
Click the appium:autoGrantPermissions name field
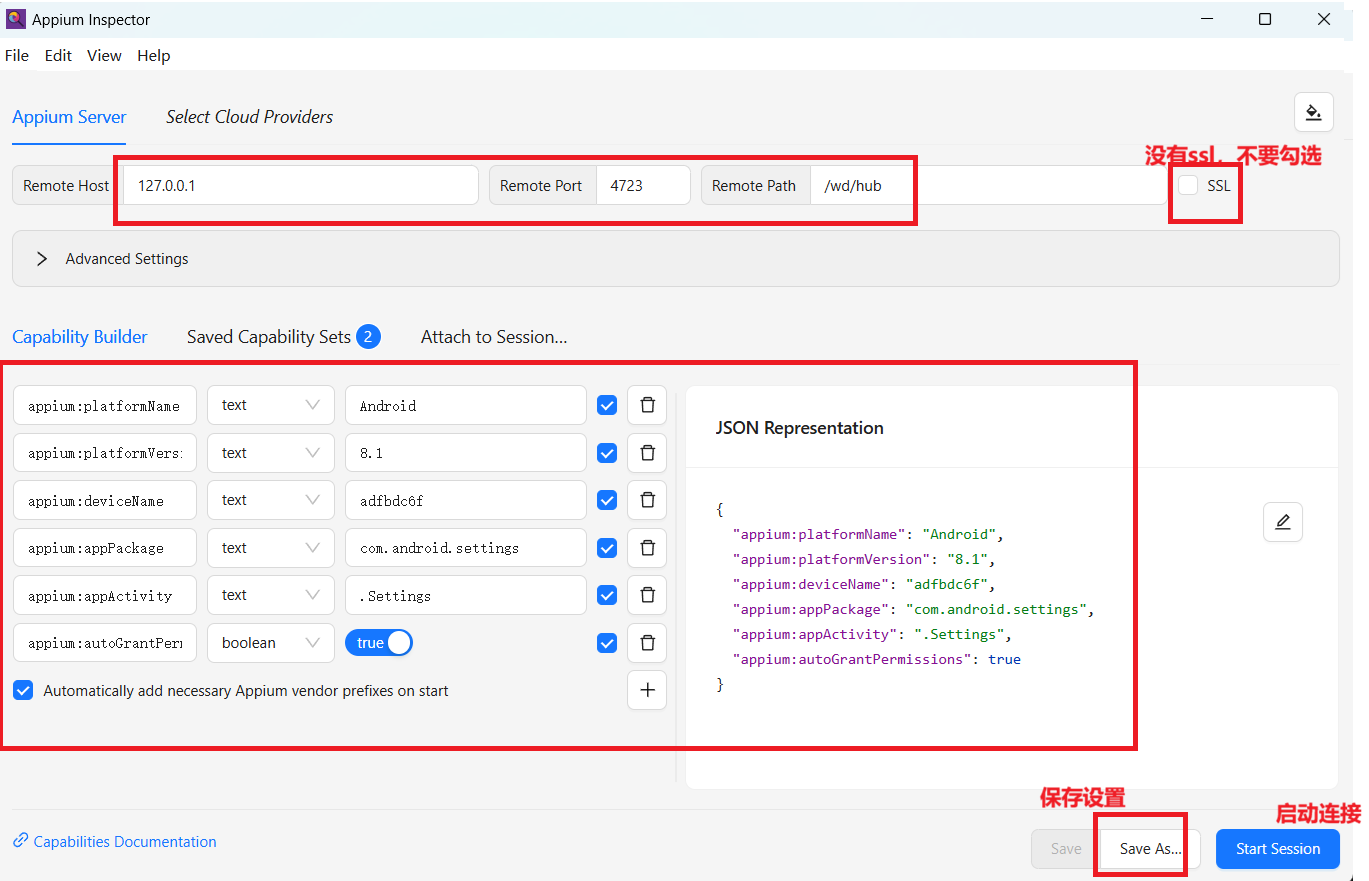pyautogui.click(x=105, y=643)
